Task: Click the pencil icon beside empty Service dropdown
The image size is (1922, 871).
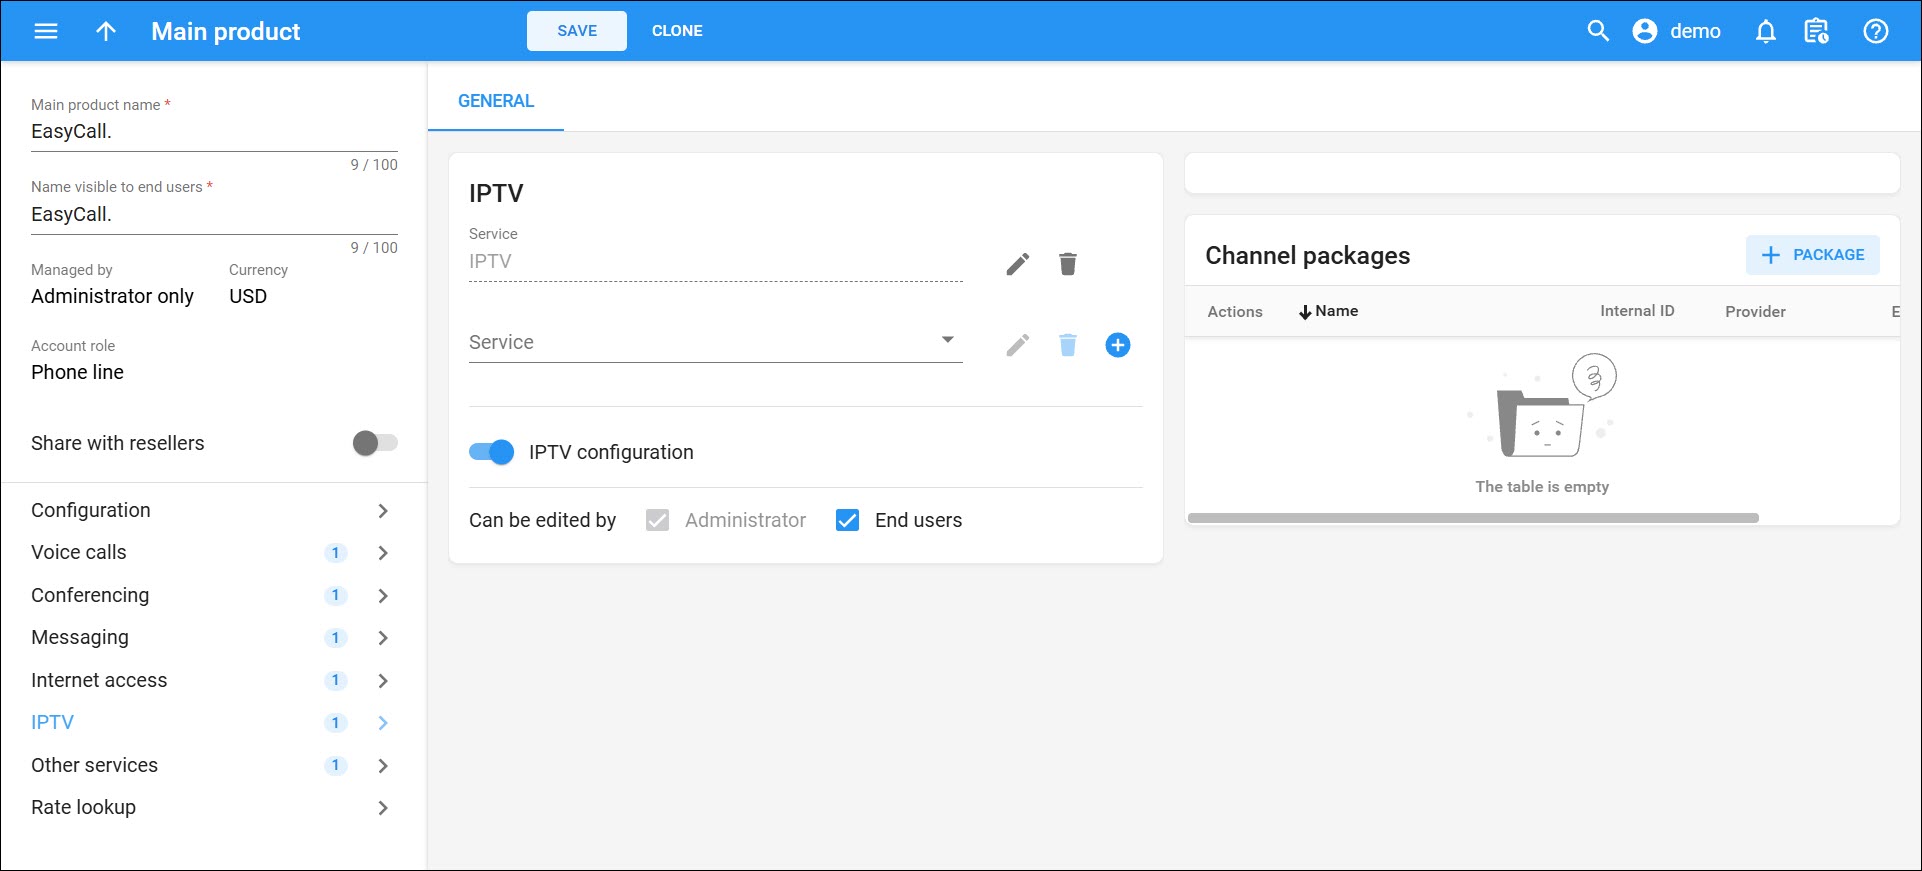Action: coord(1018,345)
